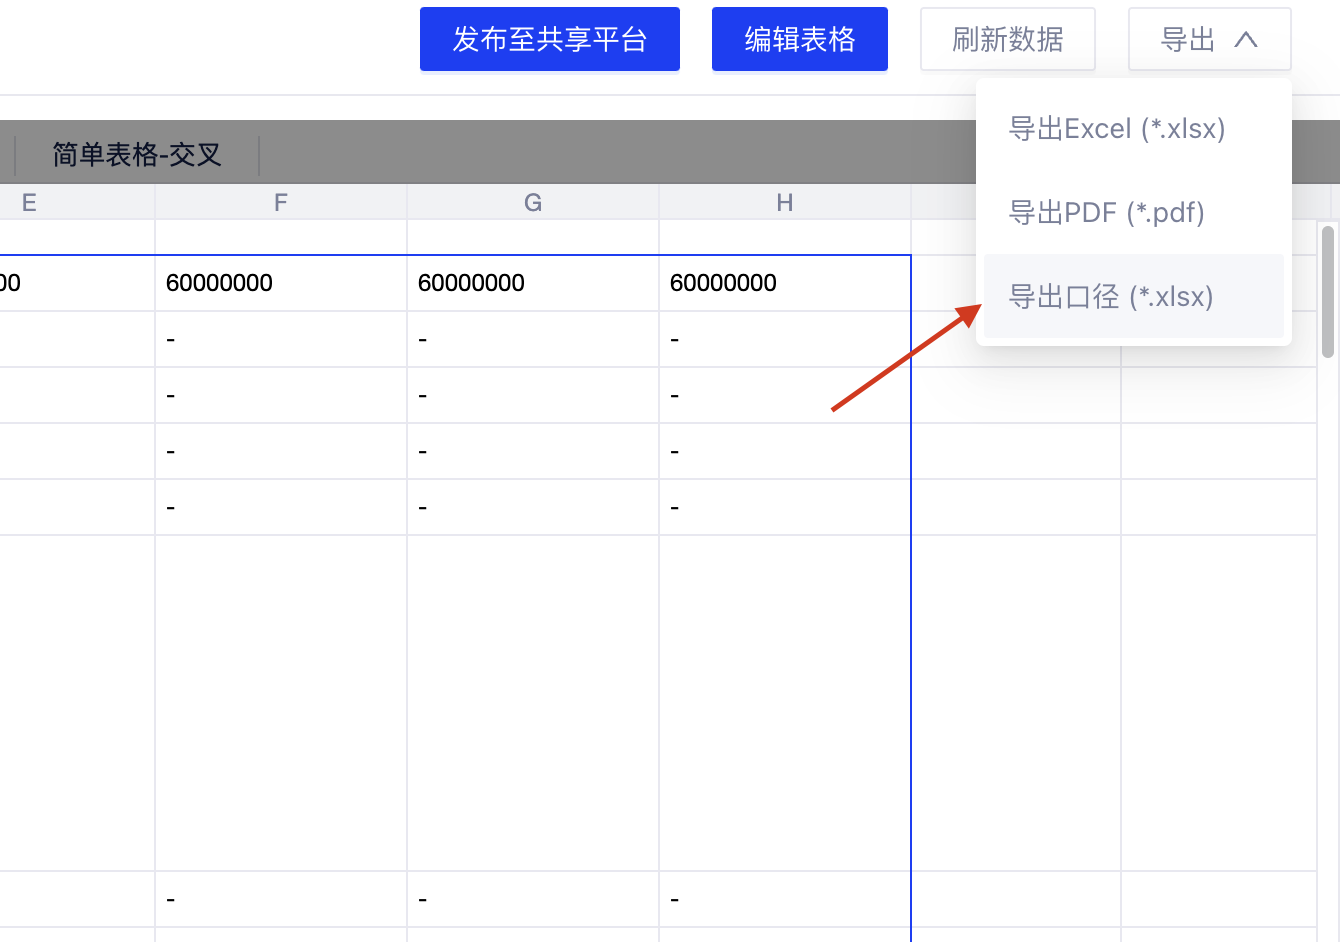Click the partially visible cell in column E
Image resolution: width=1340 pixels, height=942 pixels.
(70, 283)
